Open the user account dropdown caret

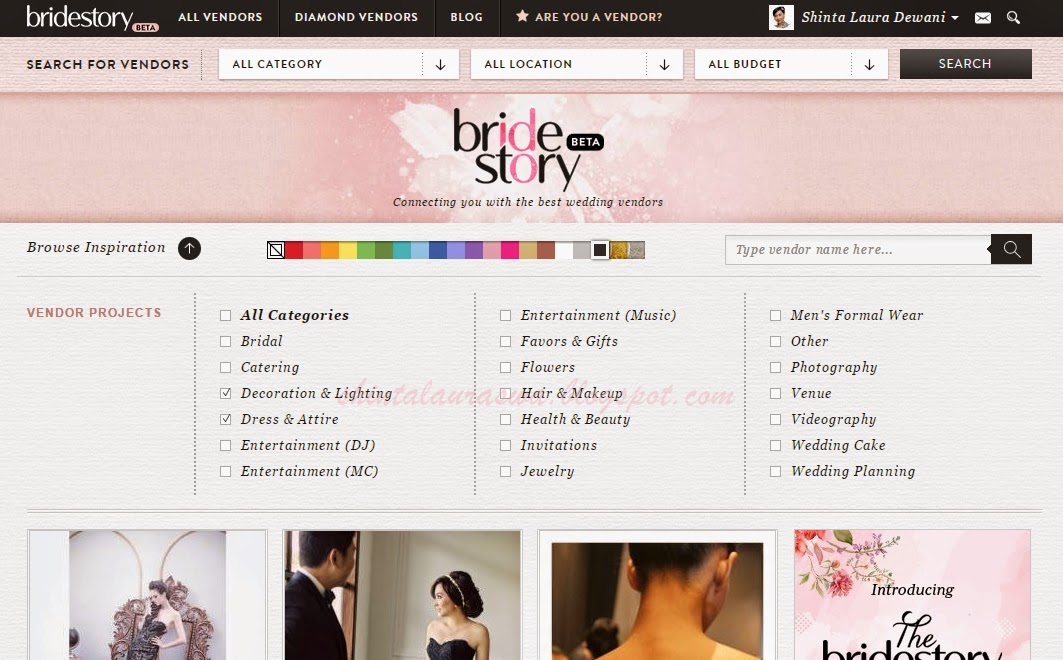coord(955,18)
